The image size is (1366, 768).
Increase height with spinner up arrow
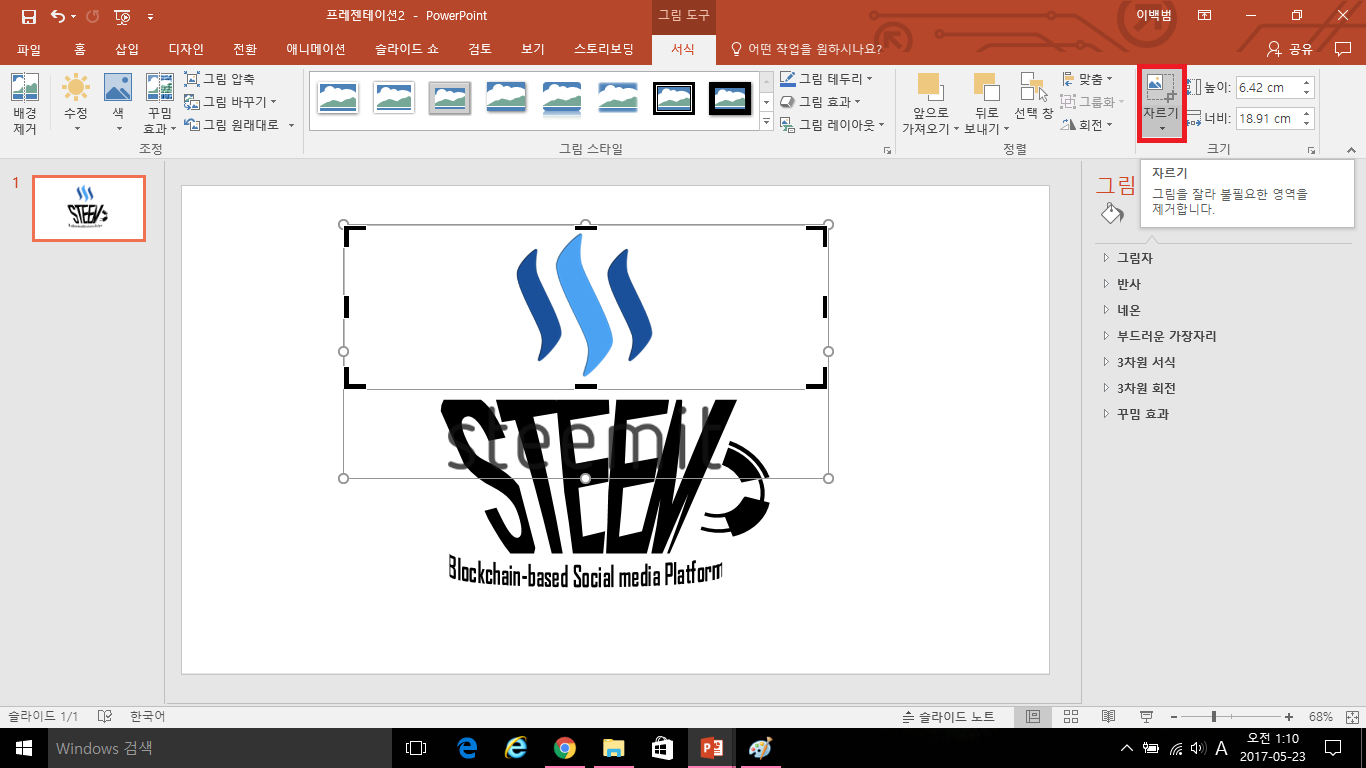click(x=1306, y=83)
